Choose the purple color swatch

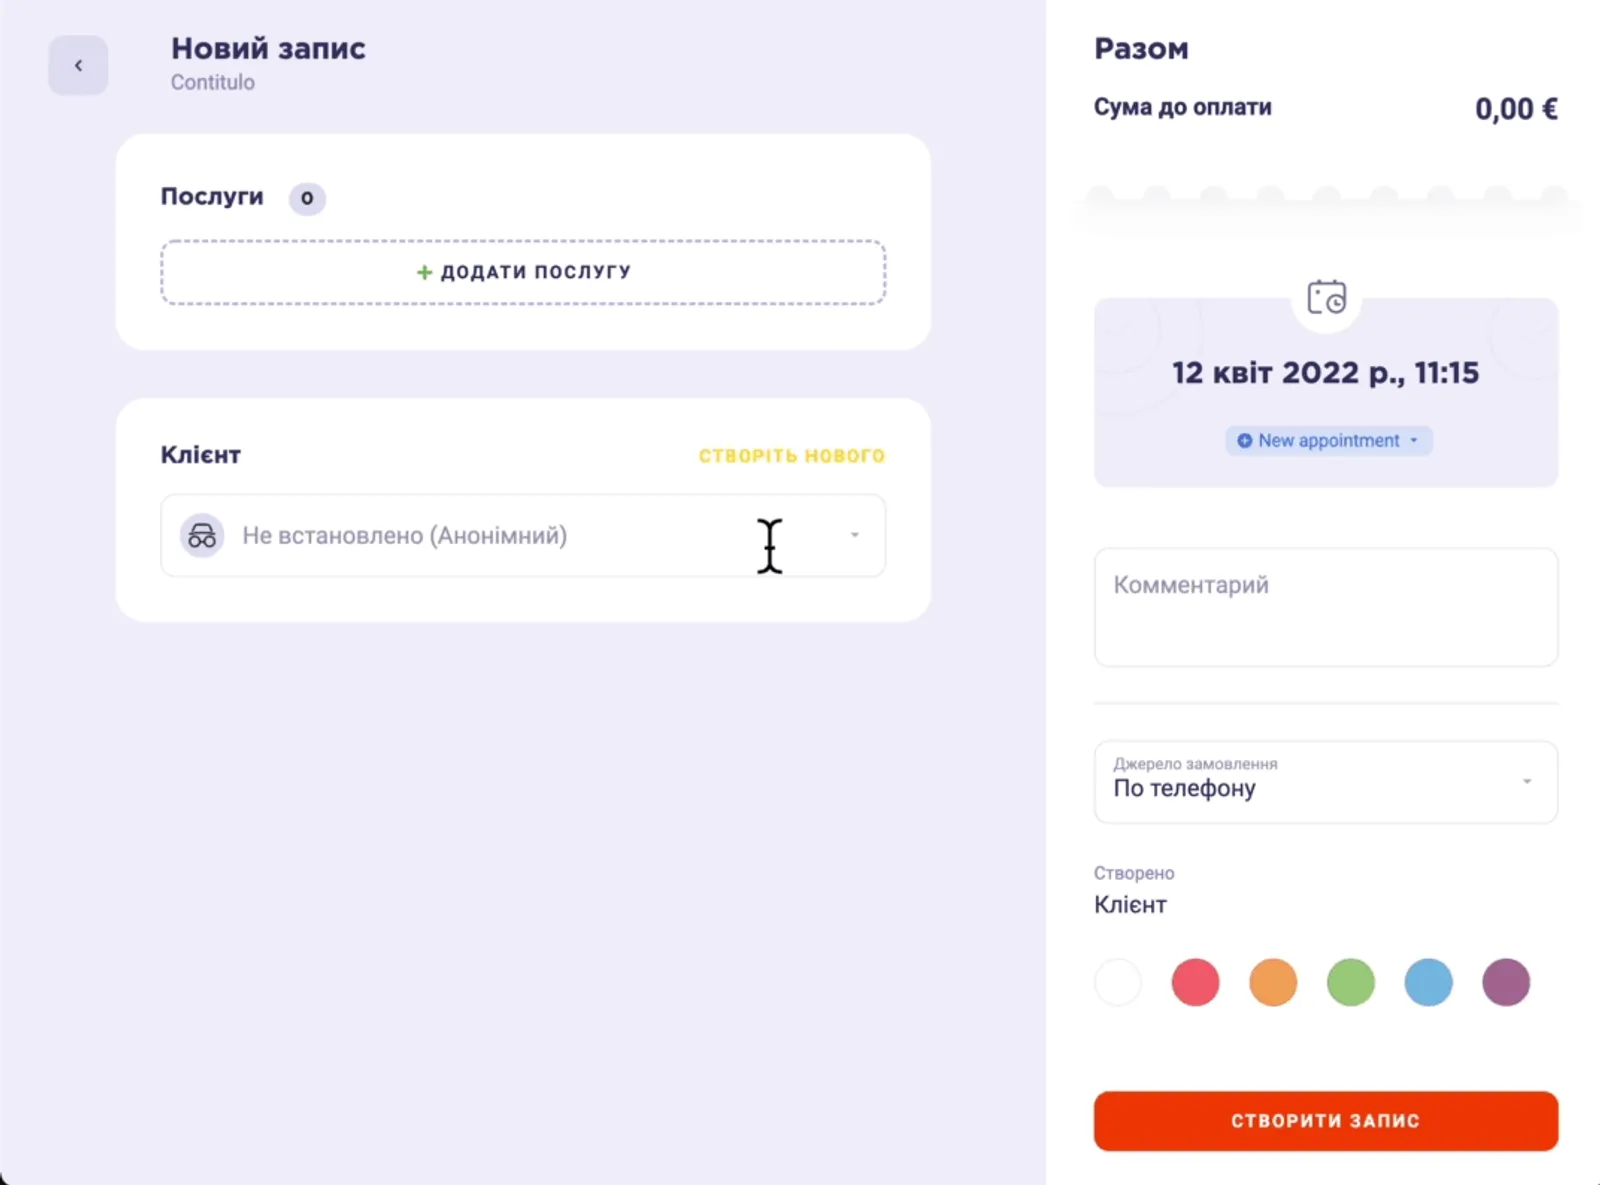pyautogui.click(x=1506, y=982)
